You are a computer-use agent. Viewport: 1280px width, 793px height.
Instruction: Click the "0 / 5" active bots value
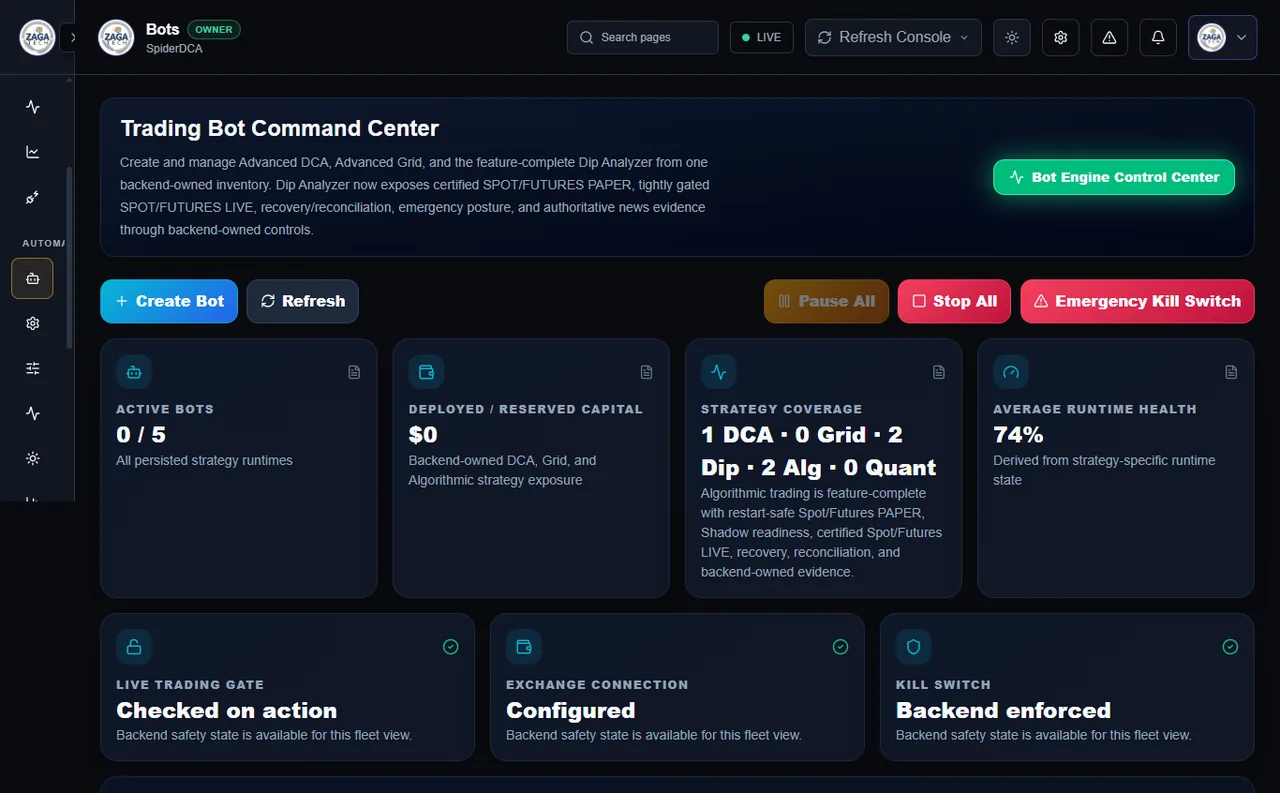141,435
